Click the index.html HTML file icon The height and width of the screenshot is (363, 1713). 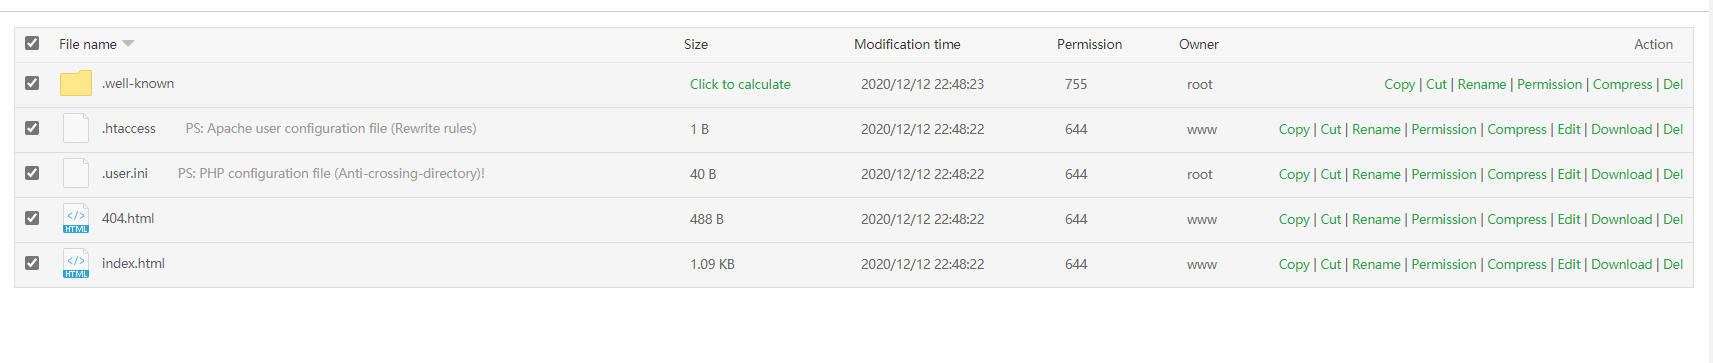(x=76, y=263)
